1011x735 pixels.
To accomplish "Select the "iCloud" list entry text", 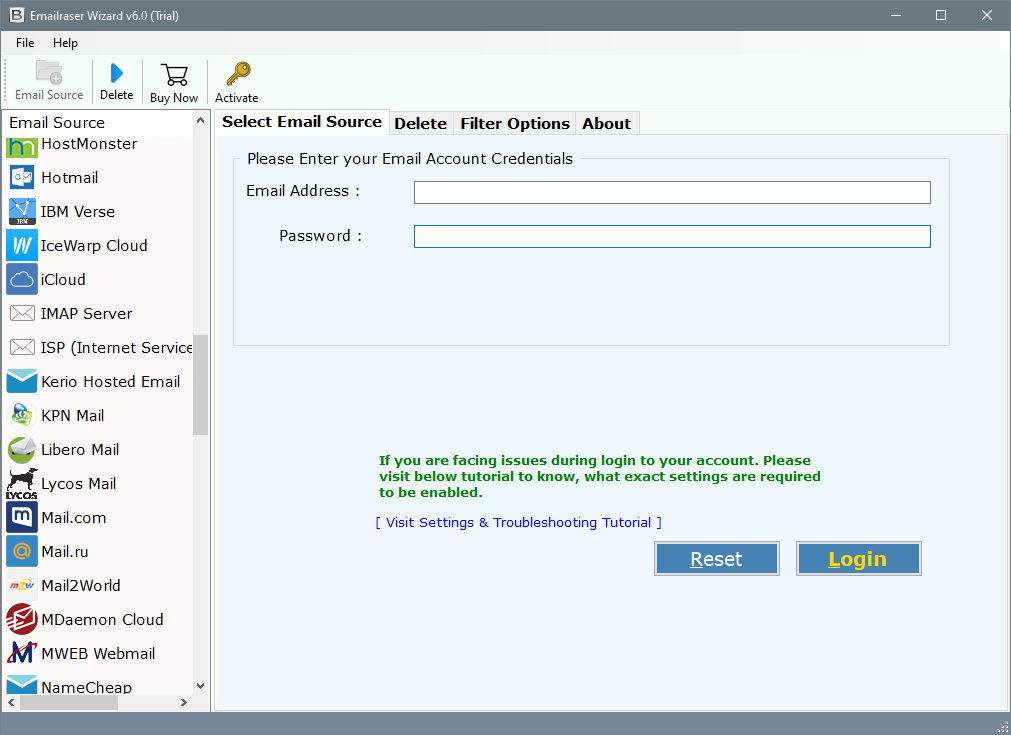I will (63, 280).
